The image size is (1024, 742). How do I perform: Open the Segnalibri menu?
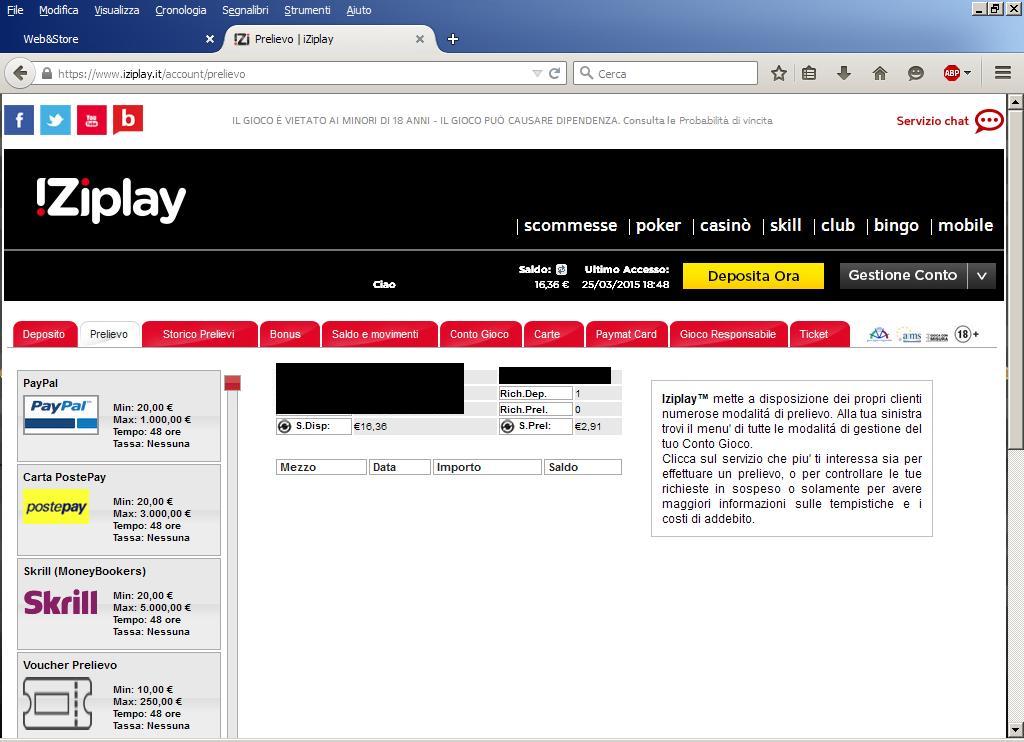click(246, 10)
